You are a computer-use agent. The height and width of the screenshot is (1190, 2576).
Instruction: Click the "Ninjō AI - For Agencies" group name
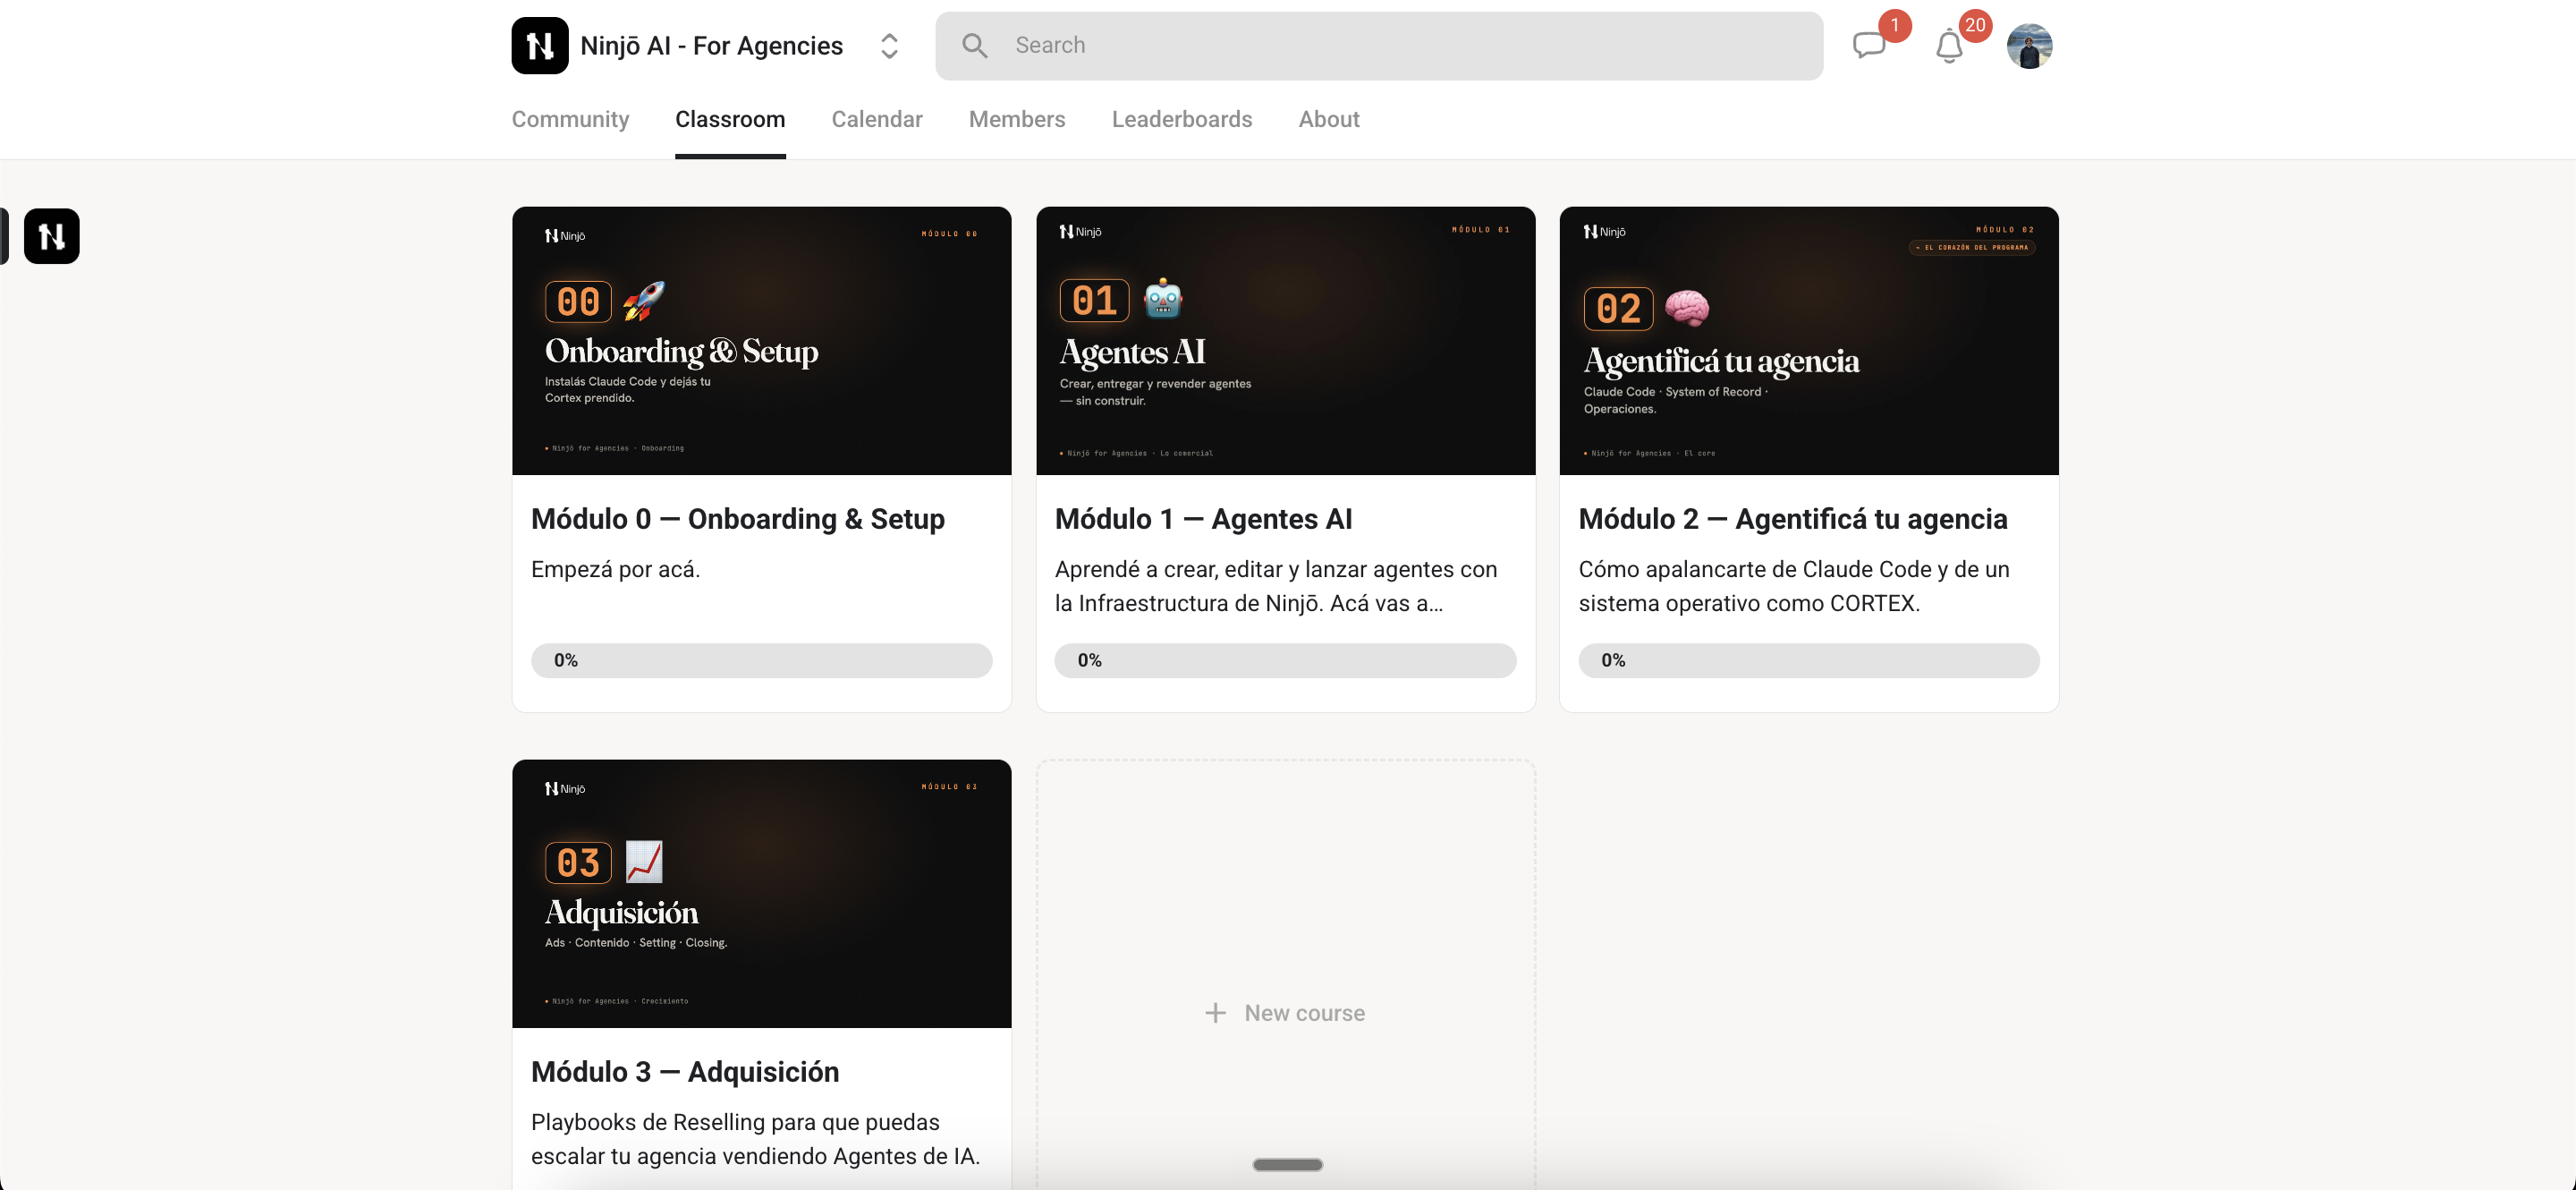coord(712,45)
